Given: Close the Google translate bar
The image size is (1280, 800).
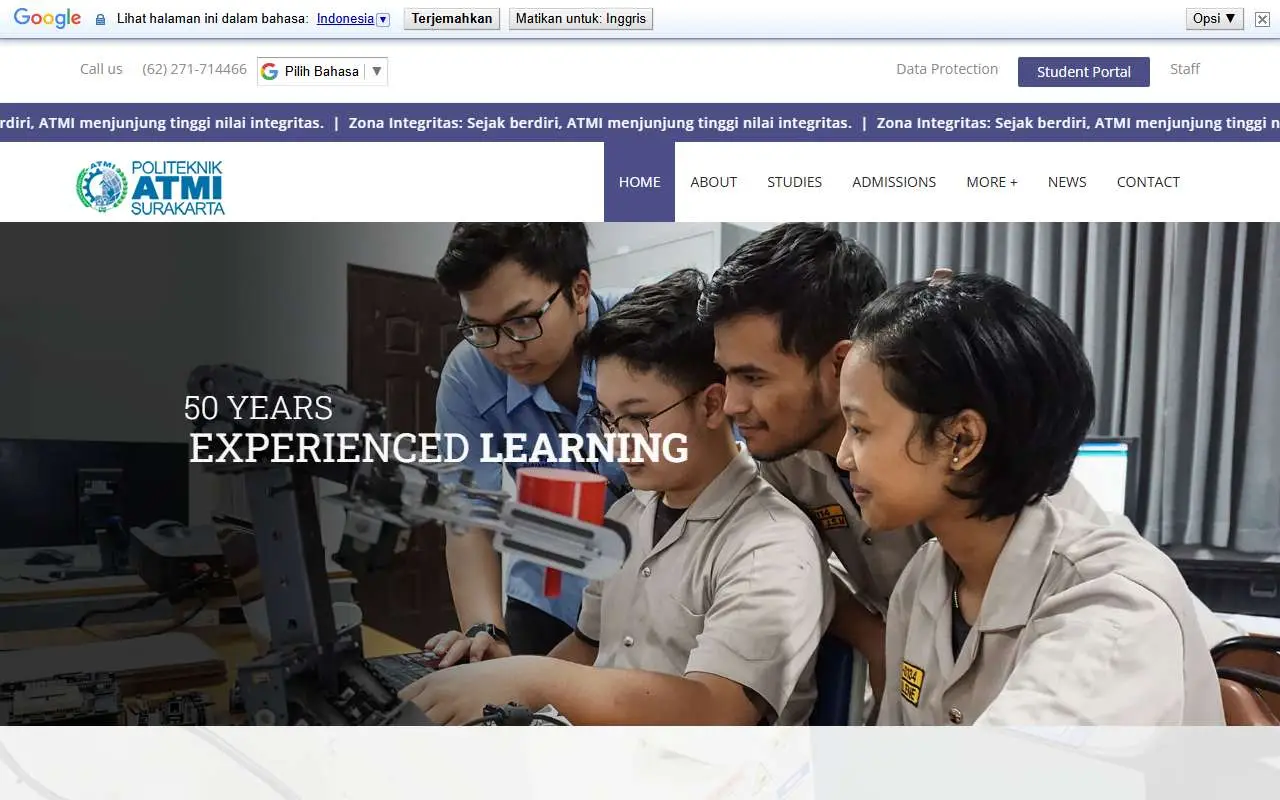Looking at the screenshot, I should click(x=1262, y=19).
